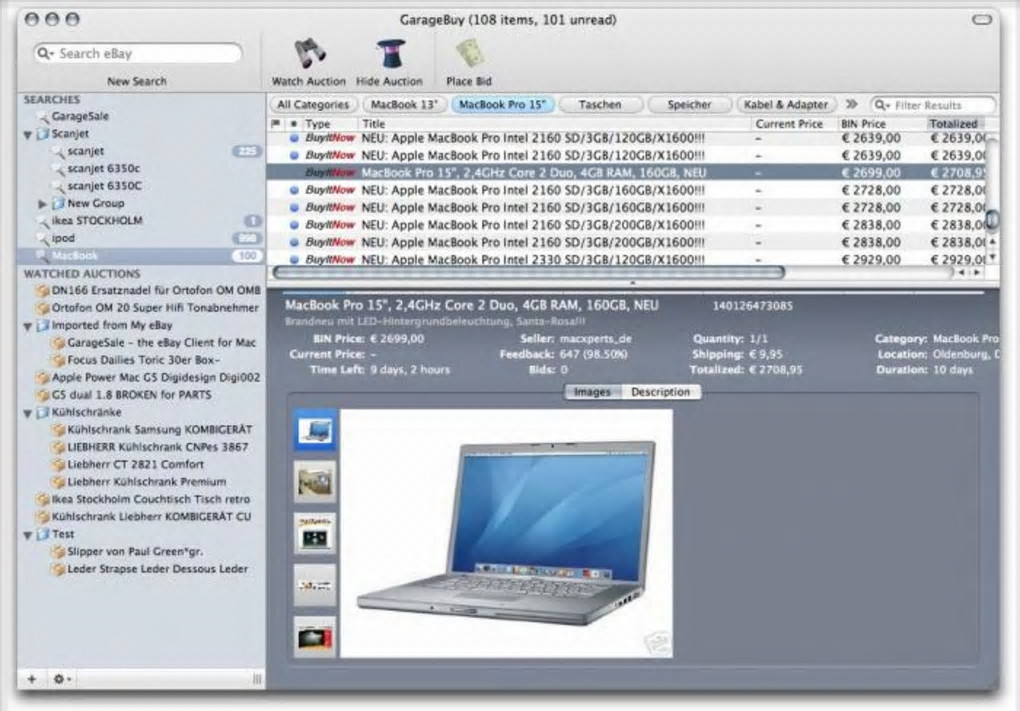Collapse the Kühlschränke group
The height and width of the screenshot is (711, 1020).
28,413
